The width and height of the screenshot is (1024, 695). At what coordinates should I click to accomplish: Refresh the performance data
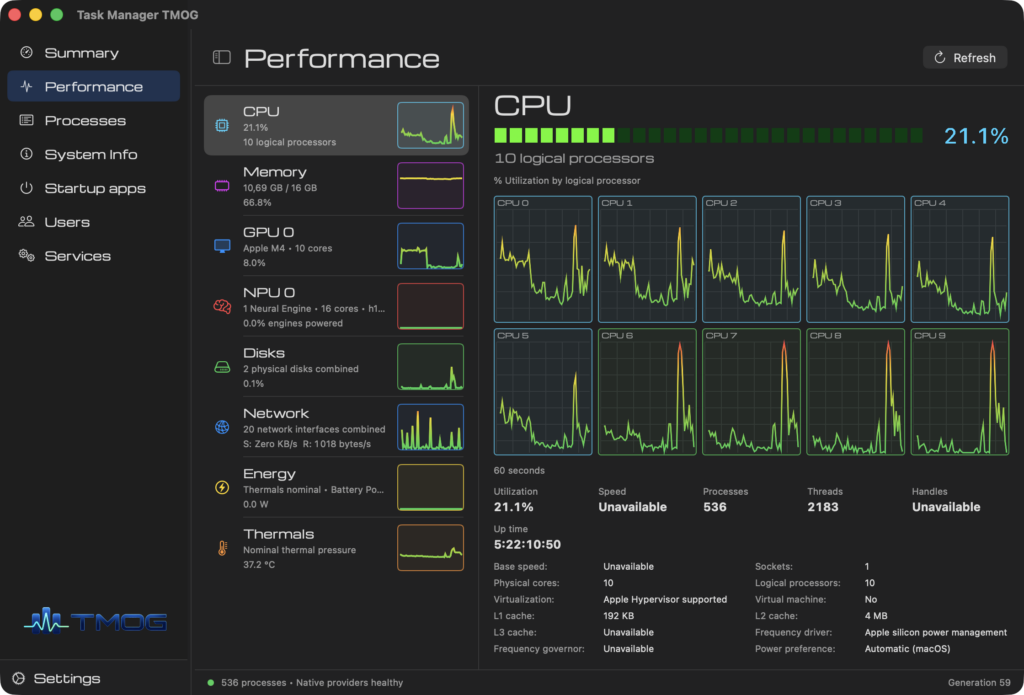(965, 57)
